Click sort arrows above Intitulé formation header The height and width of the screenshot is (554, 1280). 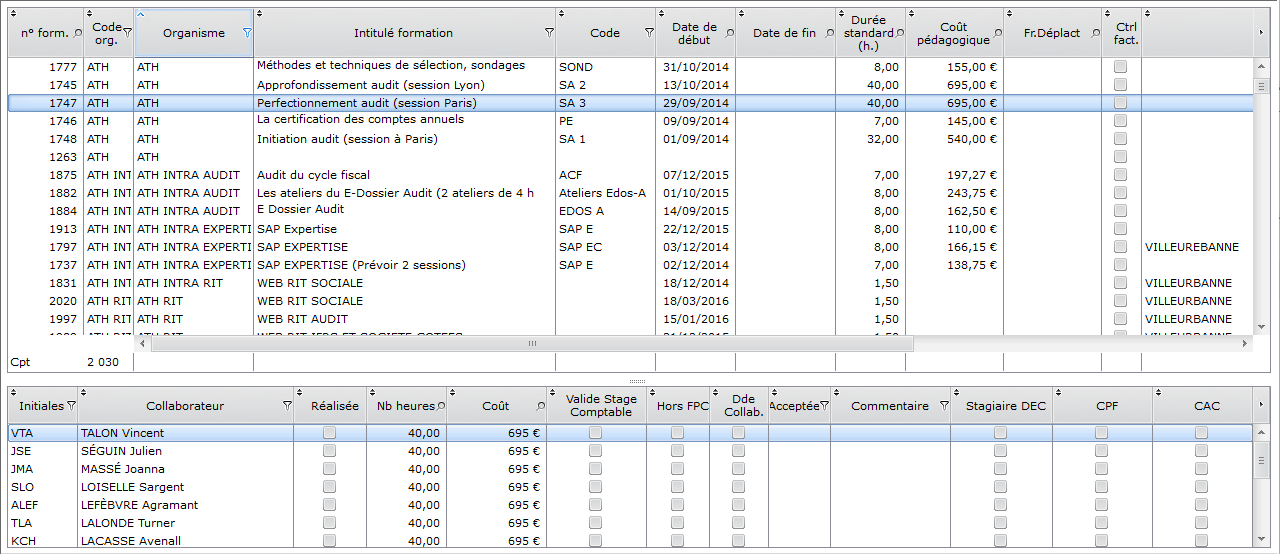click(x=259, y=14)
